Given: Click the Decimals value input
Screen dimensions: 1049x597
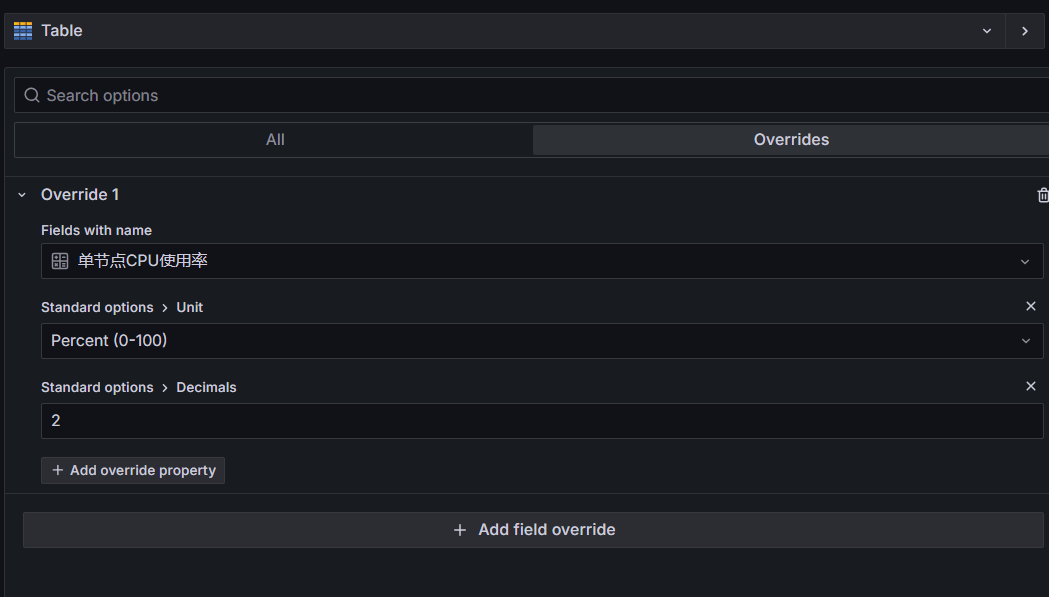Looking at the screenshot, I should tap(542, 421).
